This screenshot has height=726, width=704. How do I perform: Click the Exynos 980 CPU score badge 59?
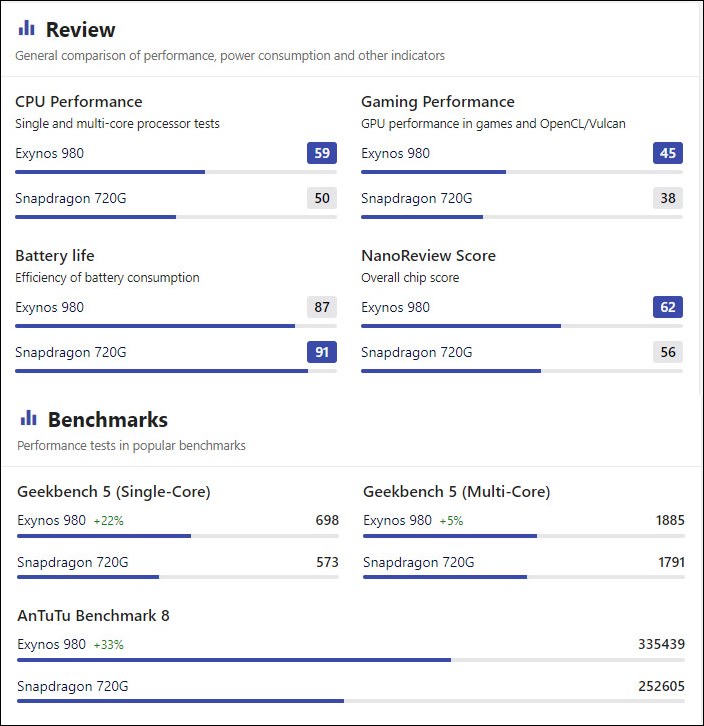point(322,153)
